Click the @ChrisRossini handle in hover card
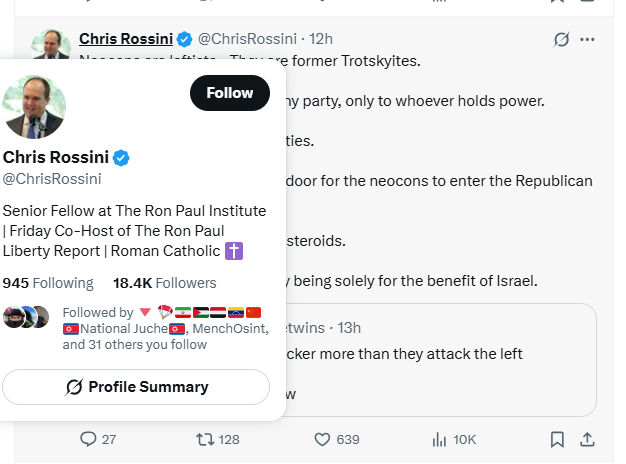This screenshot has width=626, height=464. pyautogui.click(x=52, y=179)
